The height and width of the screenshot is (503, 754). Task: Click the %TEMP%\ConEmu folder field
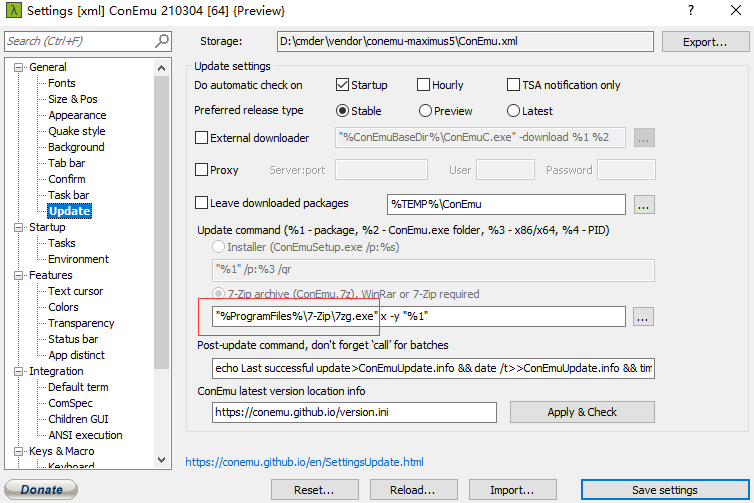(x=506, y=204)
